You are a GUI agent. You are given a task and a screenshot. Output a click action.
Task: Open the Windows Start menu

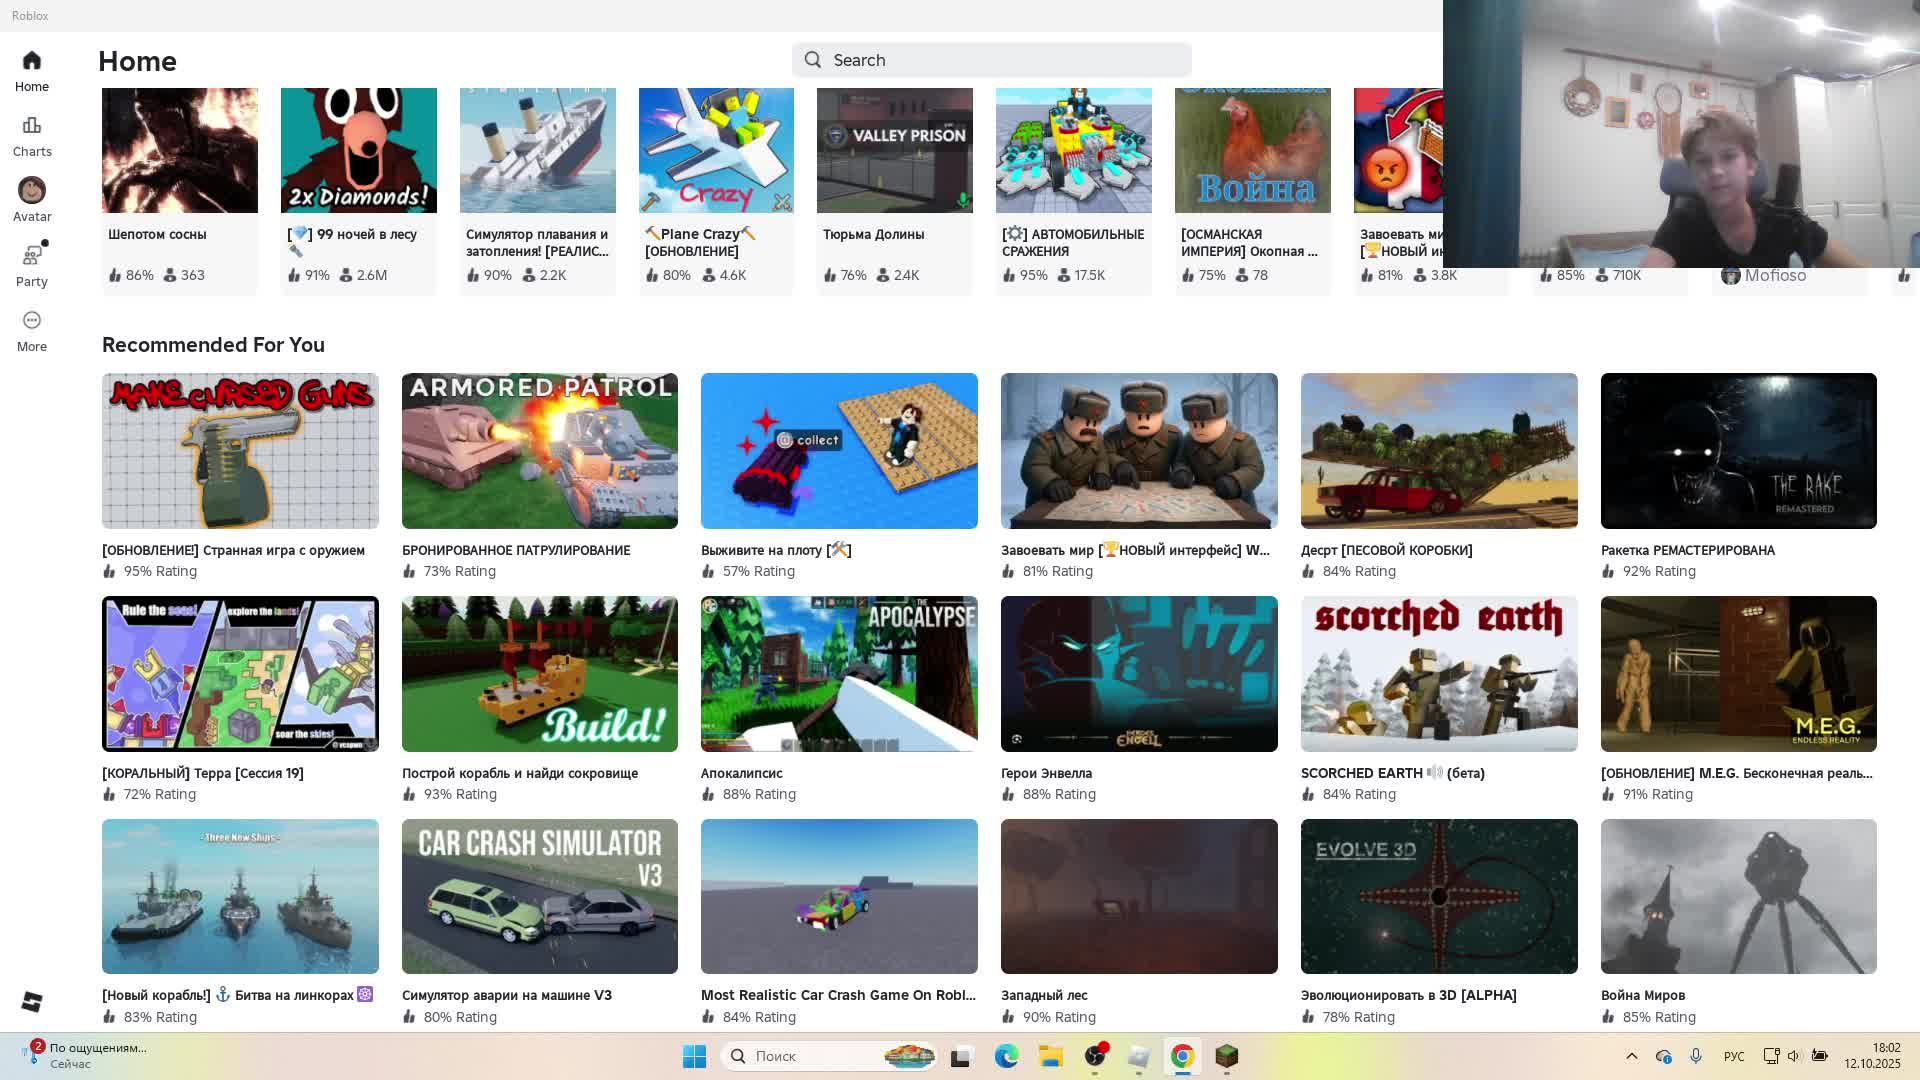[694, 1056]
